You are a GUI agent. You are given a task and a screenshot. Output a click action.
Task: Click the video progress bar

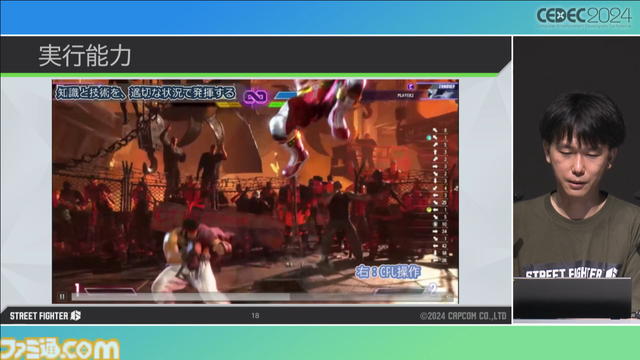pos(262,297)
